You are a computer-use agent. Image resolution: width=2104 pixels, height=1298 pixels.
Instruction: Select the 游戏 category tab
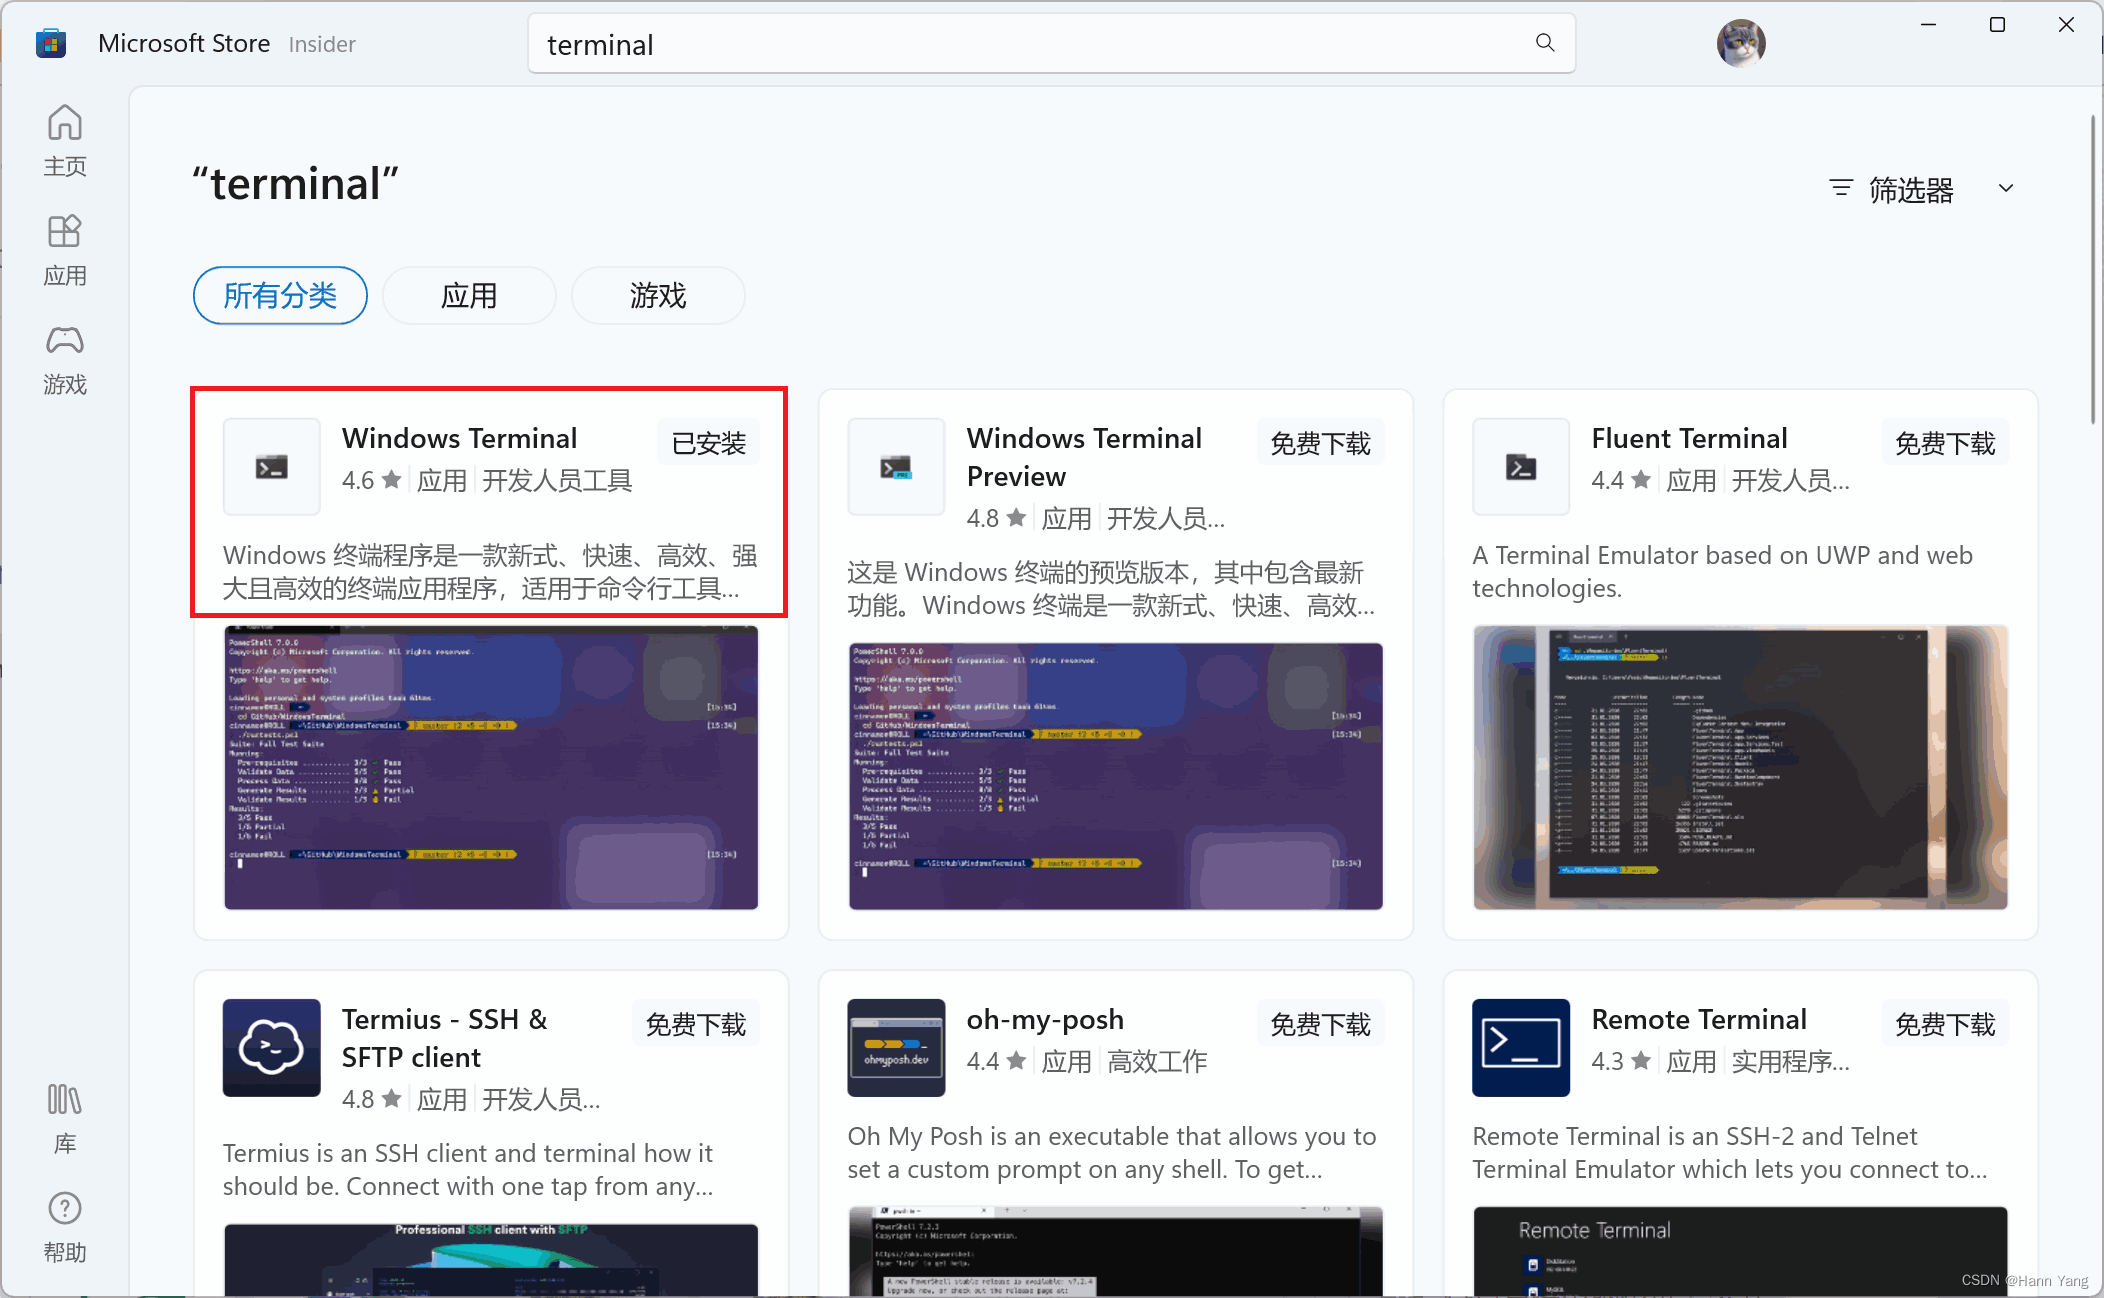(658, 296)
